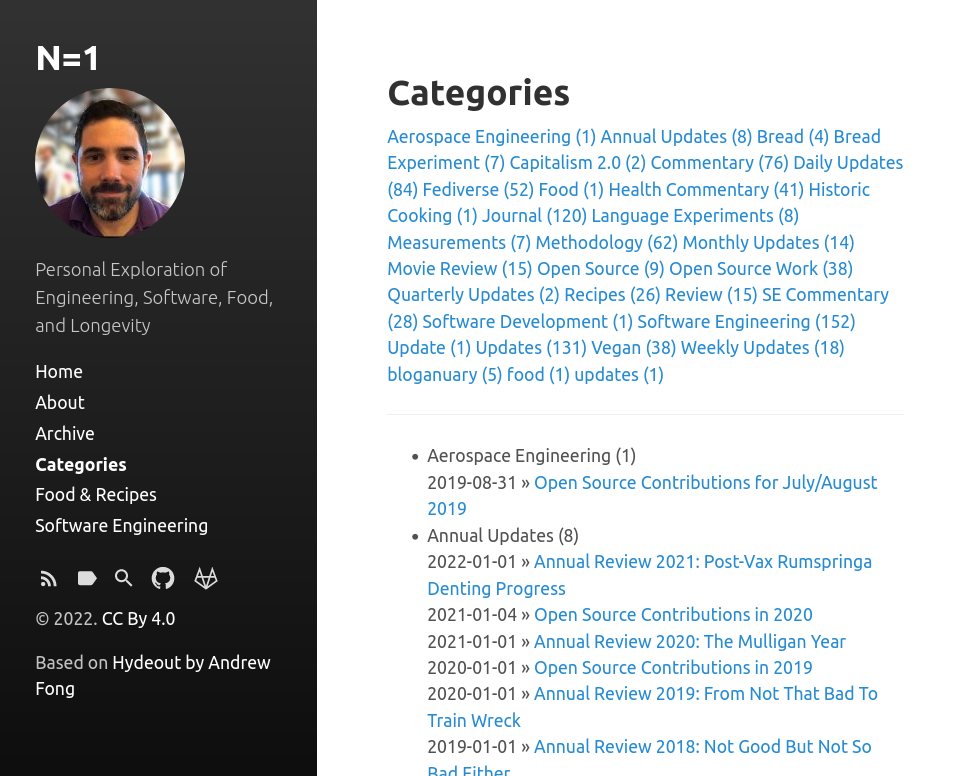Visit the GitLab profile icon
This screenshot has width=974, height=776.
click(206, 579)
